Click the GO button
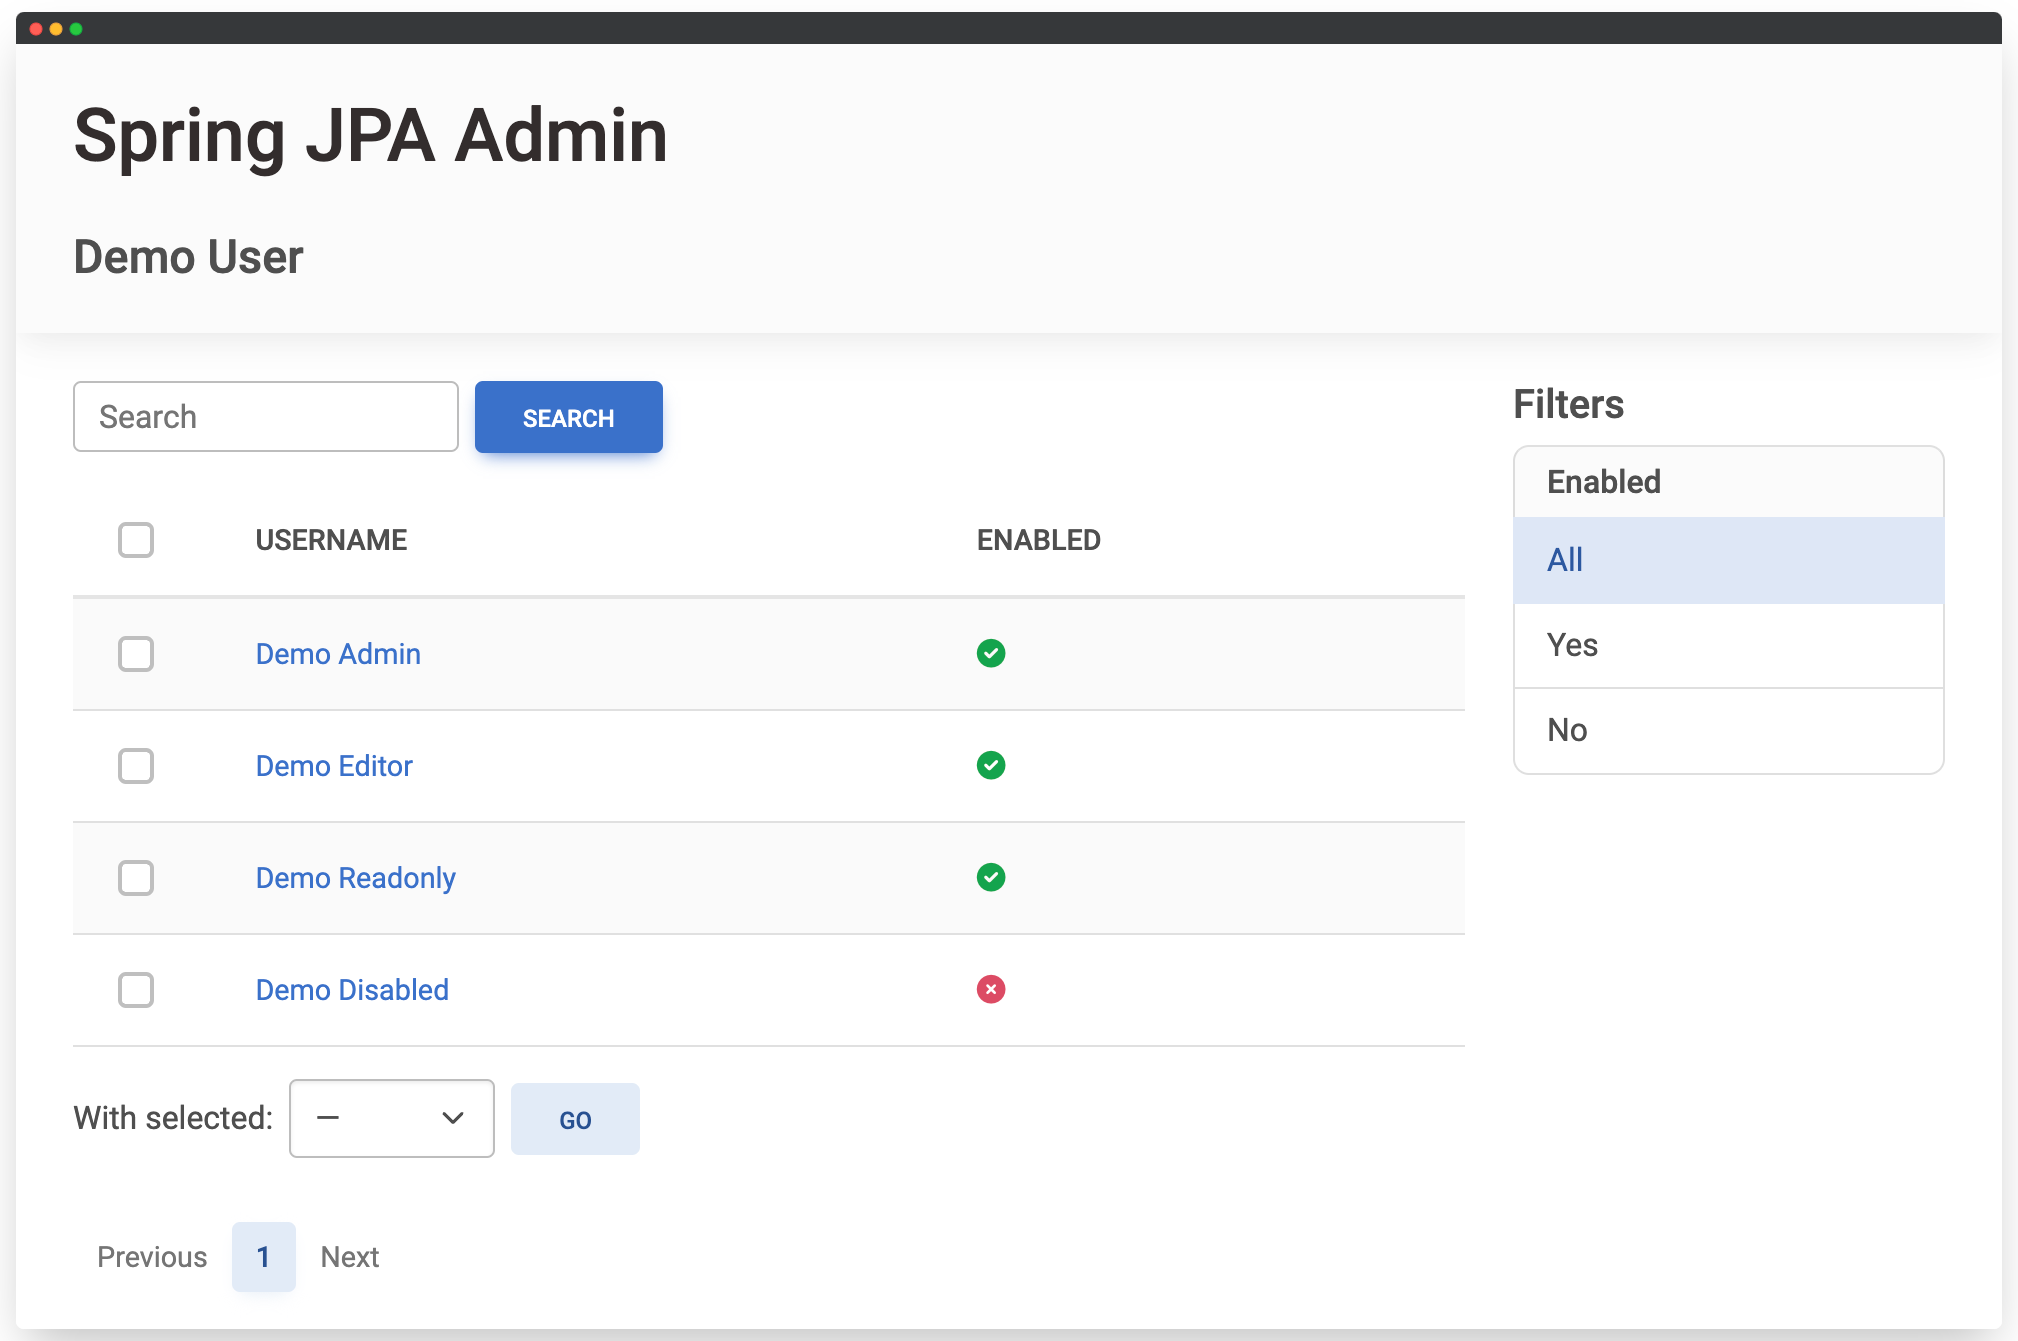This screenshot has height=1341, width=2018. (575, 1119)
